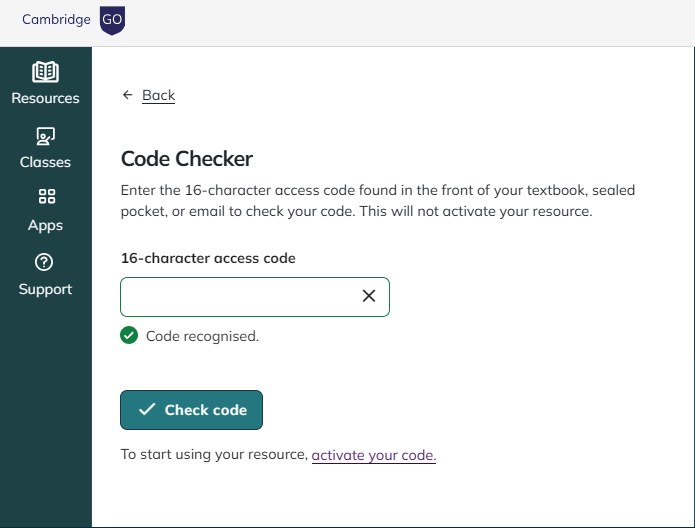Click the tick icon inside Check code
This screenshot has height=528, width=695.
(x=147, y=410)
